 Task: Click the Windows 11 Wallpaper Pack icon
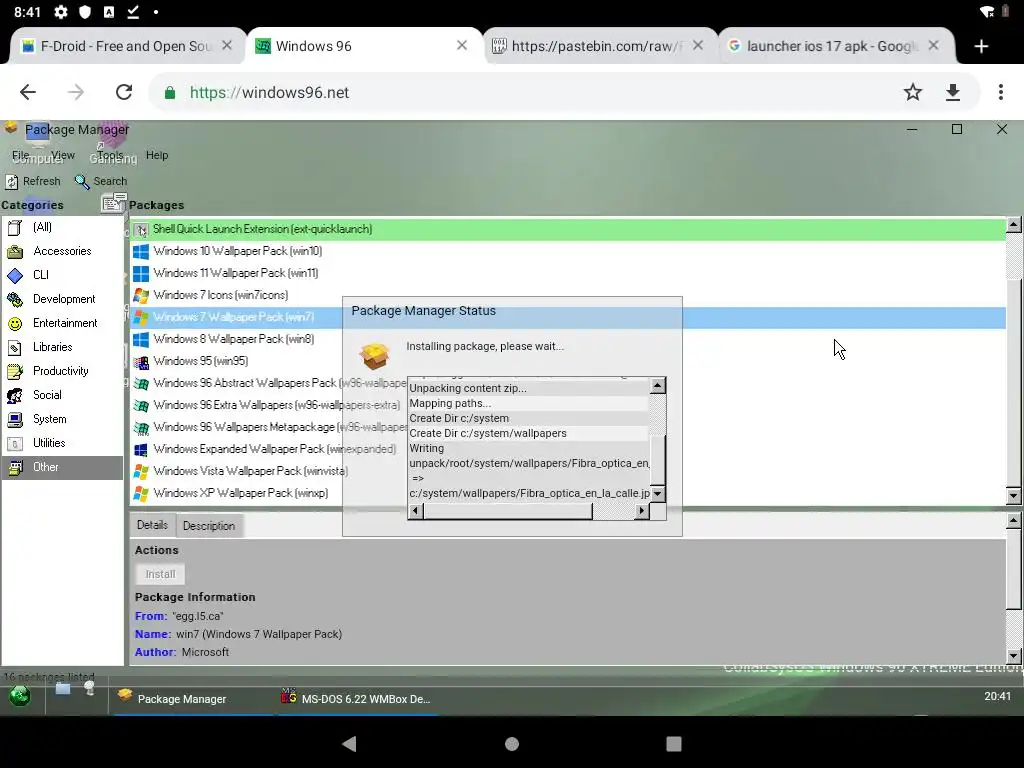140,274
